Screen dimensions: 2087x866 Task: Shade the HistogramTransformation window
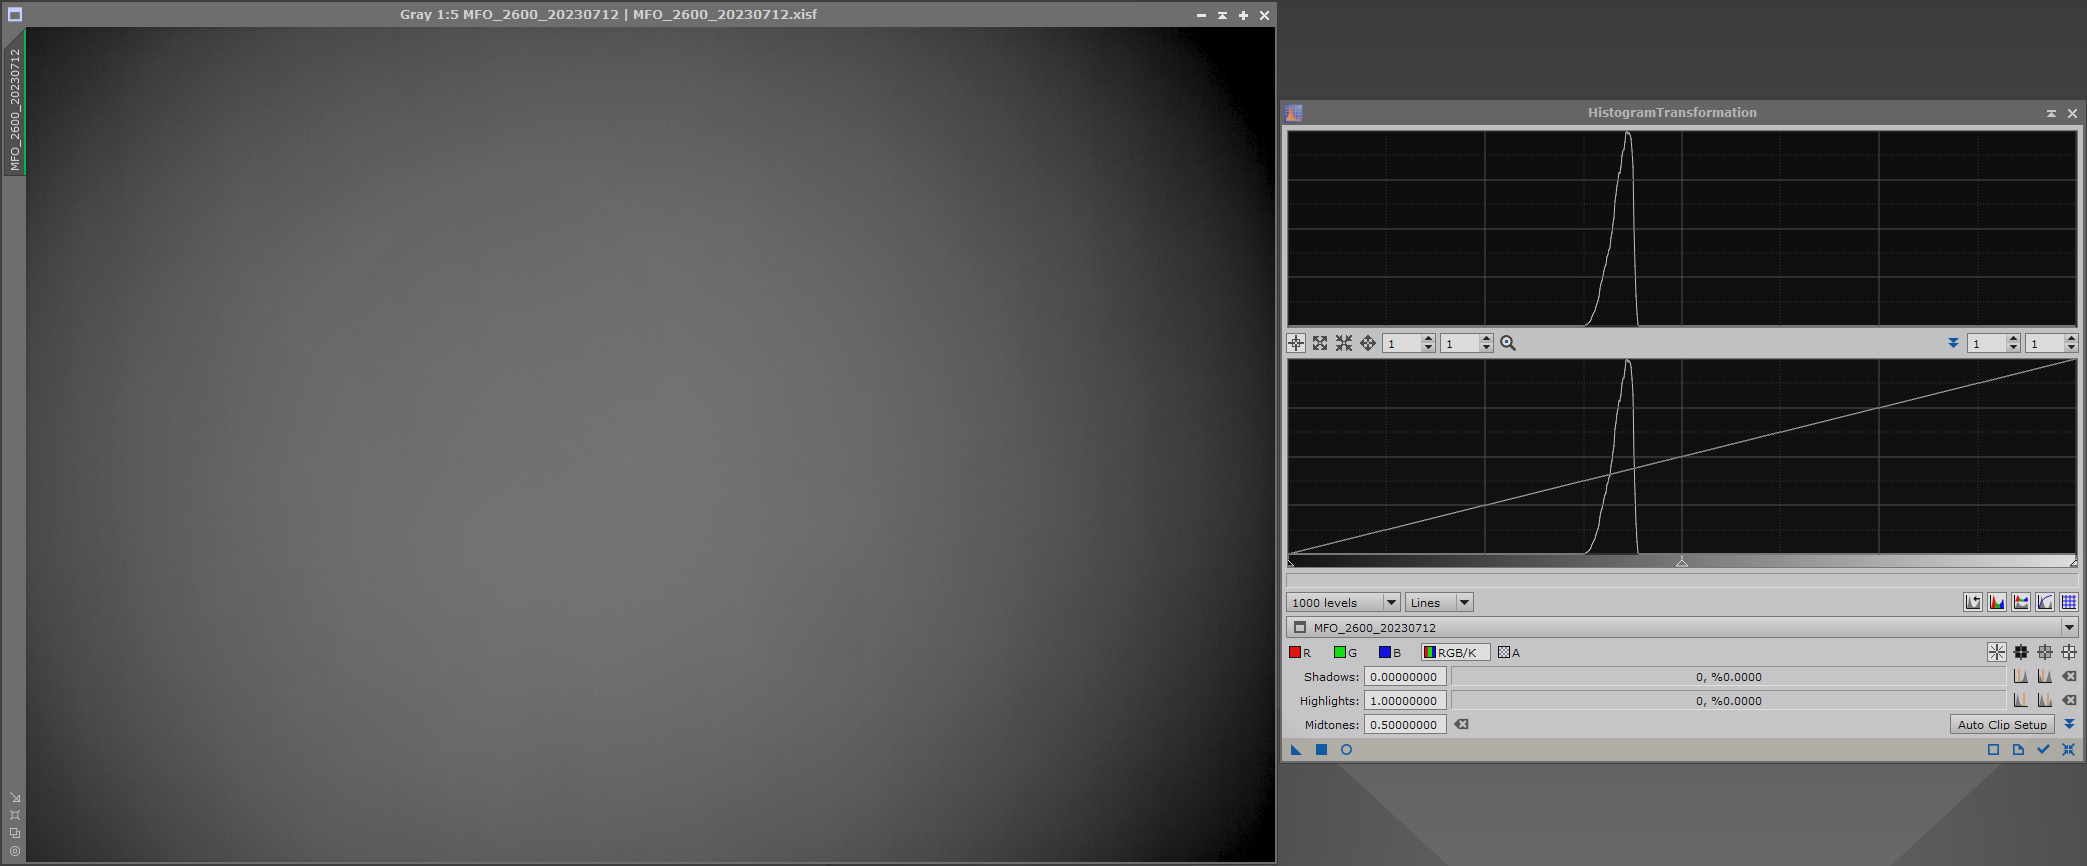coord(2051,113)
